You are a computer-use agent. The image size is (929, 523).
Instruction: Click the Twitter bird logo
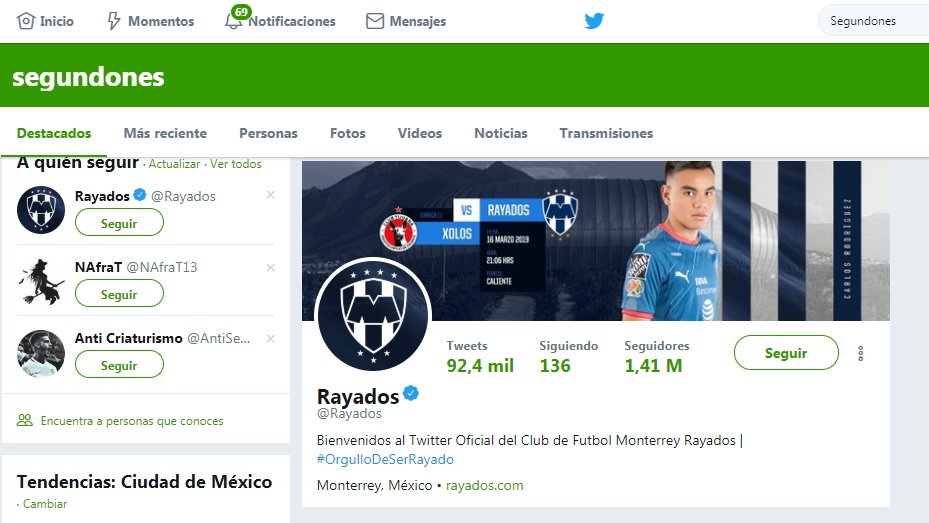pos(594,21)
